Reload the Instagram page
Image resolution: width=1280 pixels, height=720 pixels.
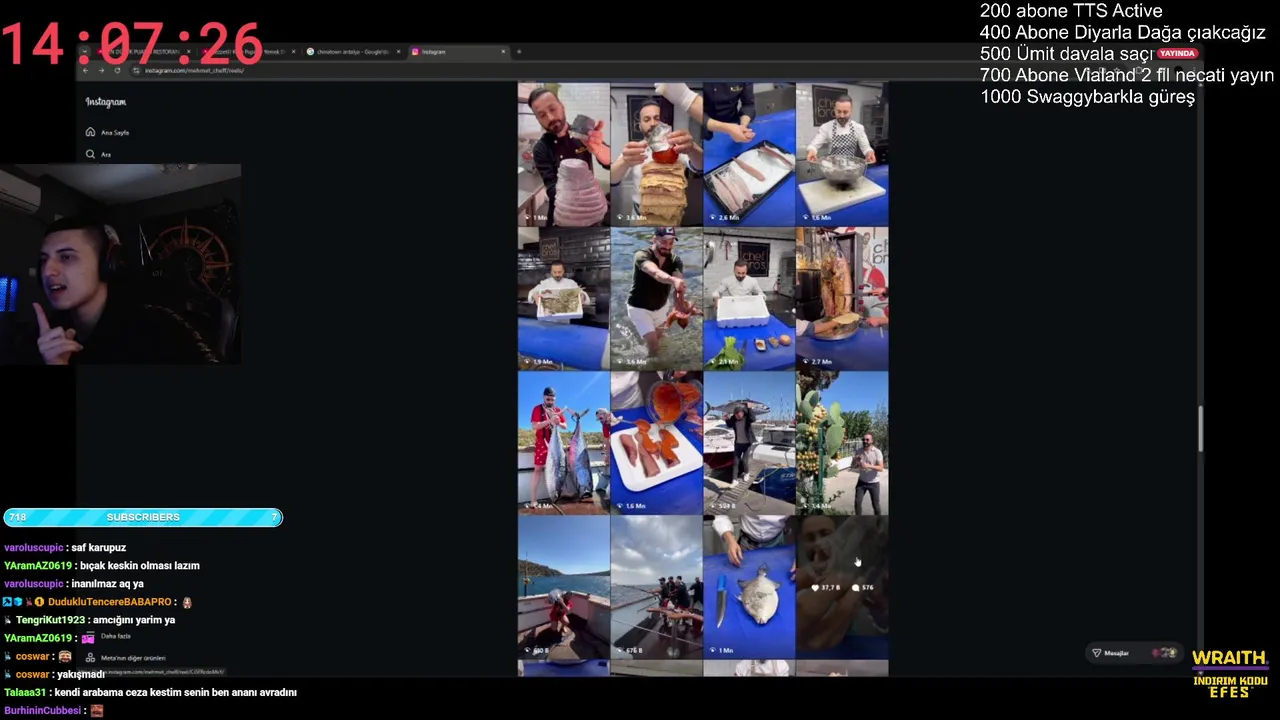tap(117, 70)
